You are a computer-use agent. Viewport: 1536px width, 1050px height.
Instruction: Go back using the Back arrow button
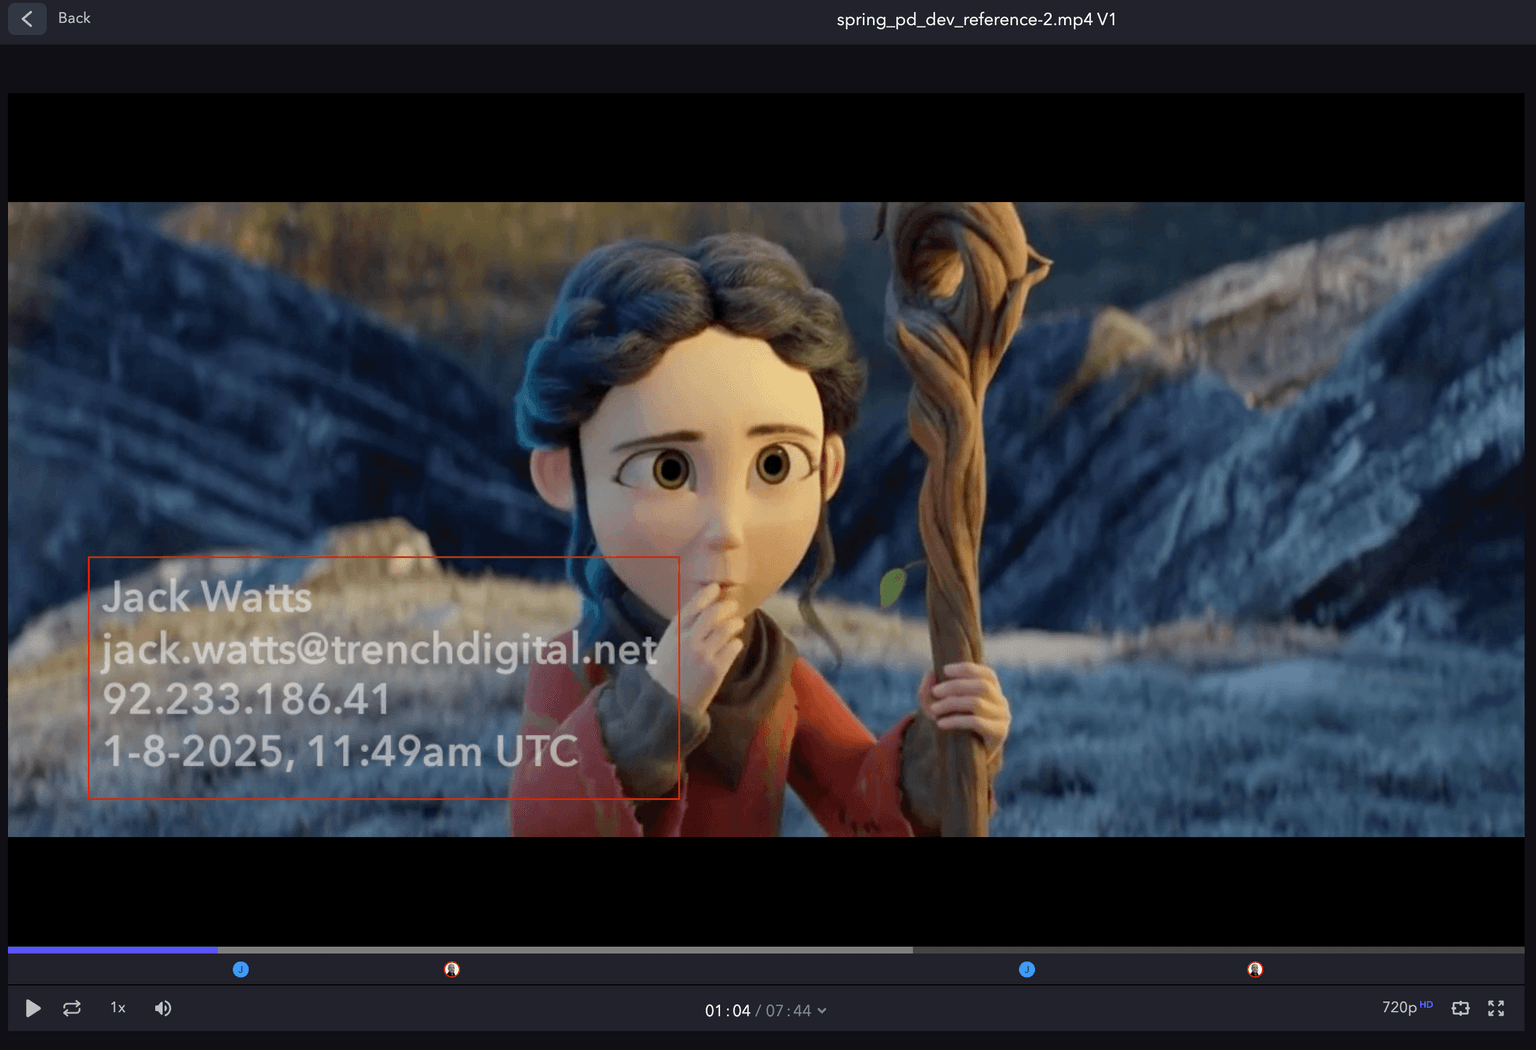[x=27, y=18]
